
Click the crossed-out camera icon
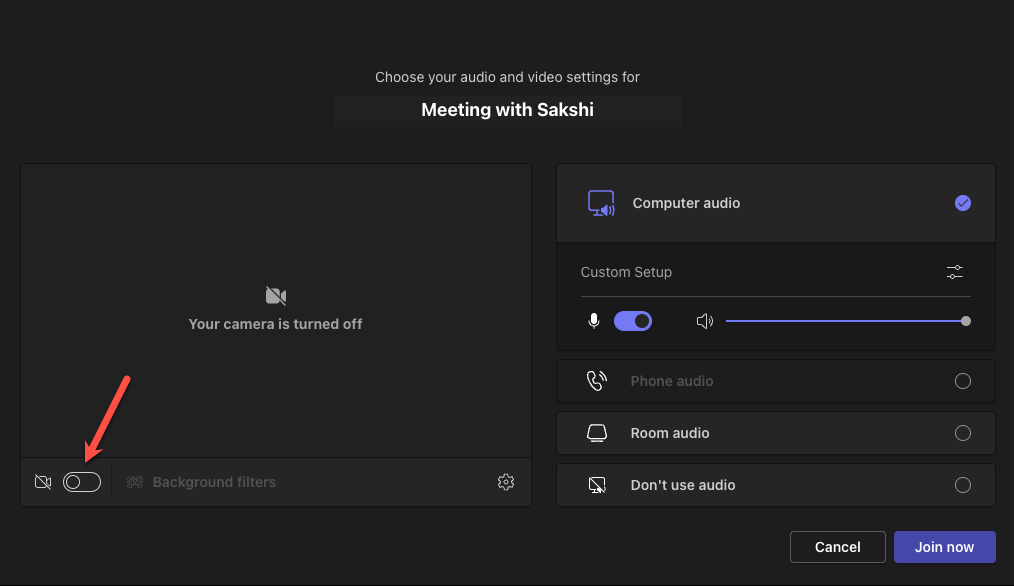click(43, 481)
